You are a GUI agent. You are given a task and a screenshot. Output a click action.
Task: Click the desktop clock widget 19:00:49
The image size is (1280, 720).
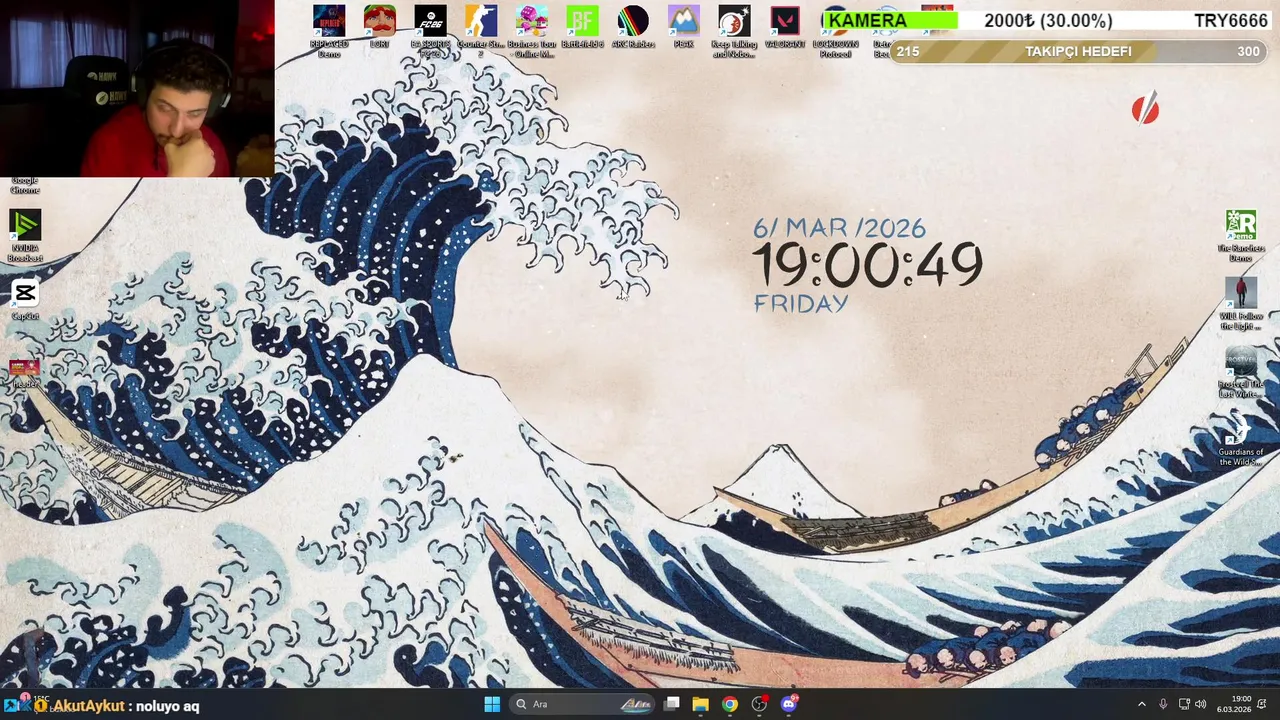point(867,265)
